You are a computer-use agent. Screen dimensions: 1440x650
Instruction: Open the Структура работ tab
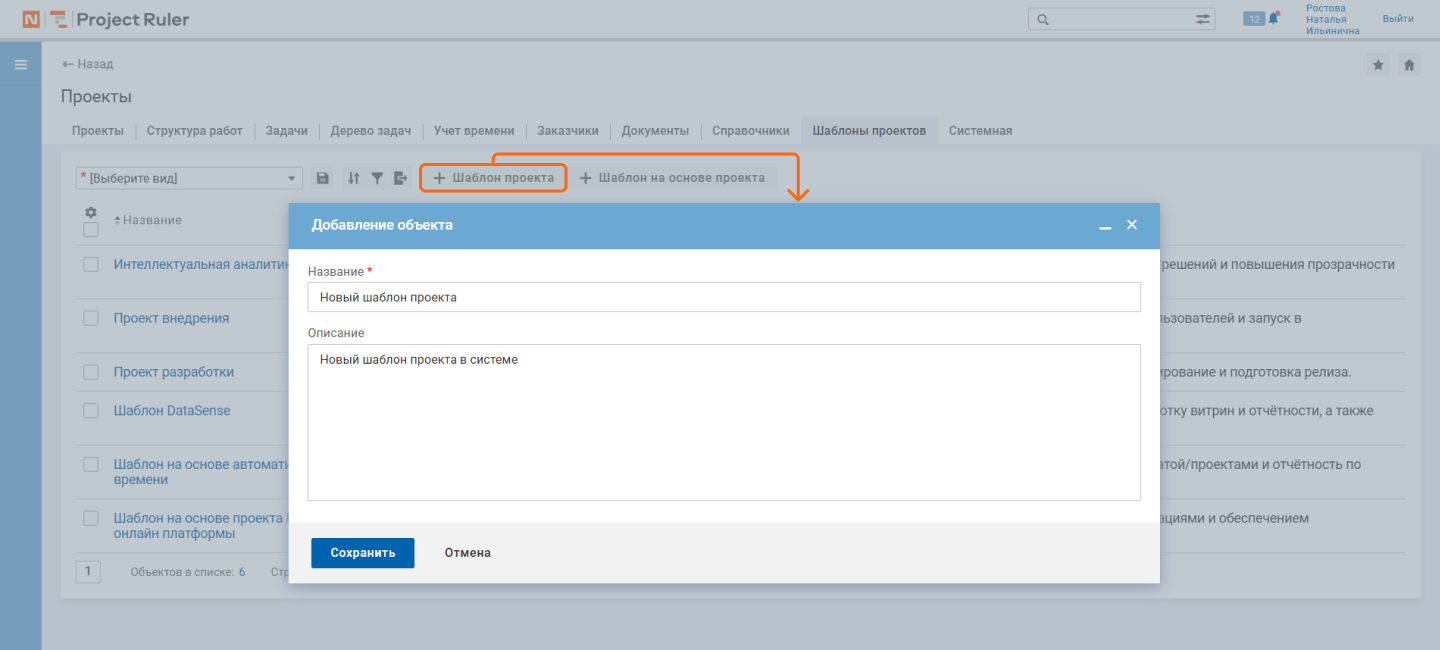pyautogui.click(x=194, y=131)
